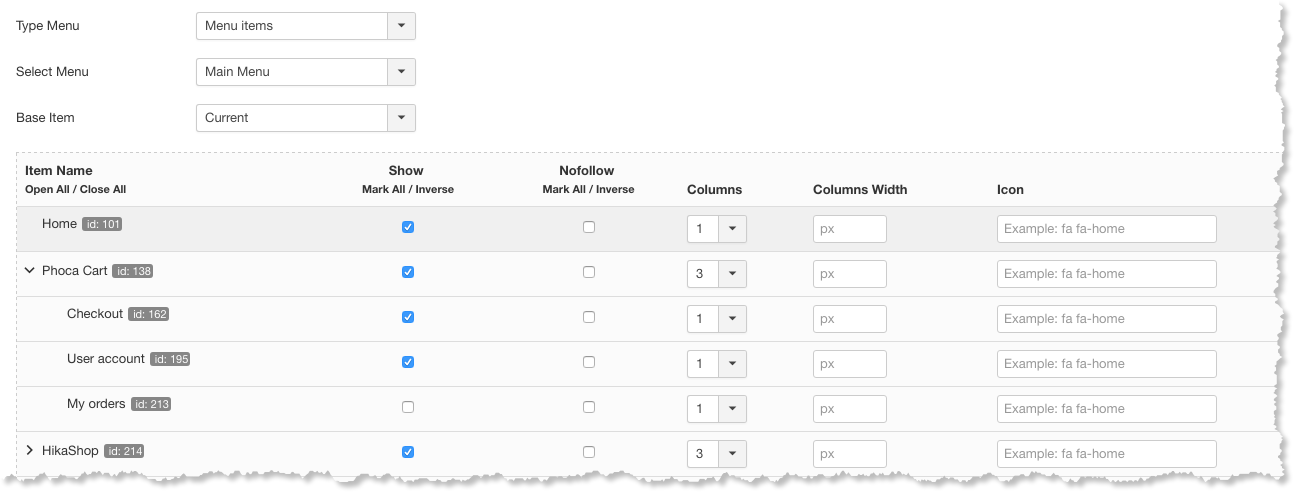Uncheck Show checkbox for Home
Viewport: 1295px width, 492px height.
tap(408, 227)
